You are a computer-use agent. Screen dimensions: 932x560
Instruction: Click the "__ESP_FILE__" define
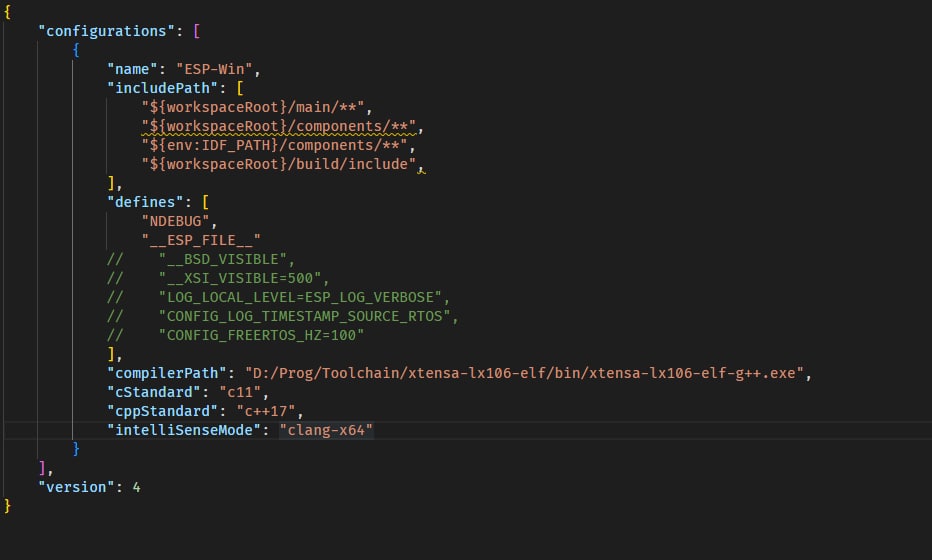(x=201, y=240)
